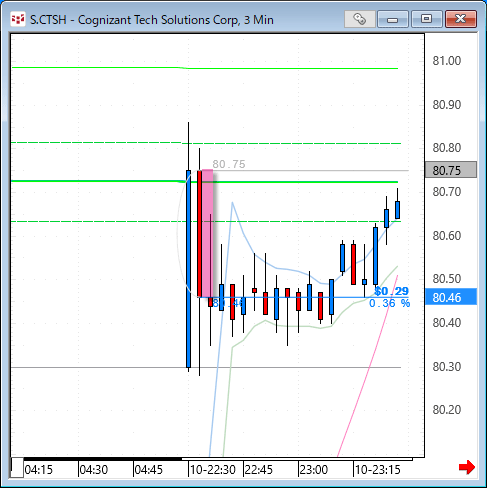Click the 81.00 price axis label
Image resolution: width=487 pixels, height=488 pixels.
tap(447, 61)
